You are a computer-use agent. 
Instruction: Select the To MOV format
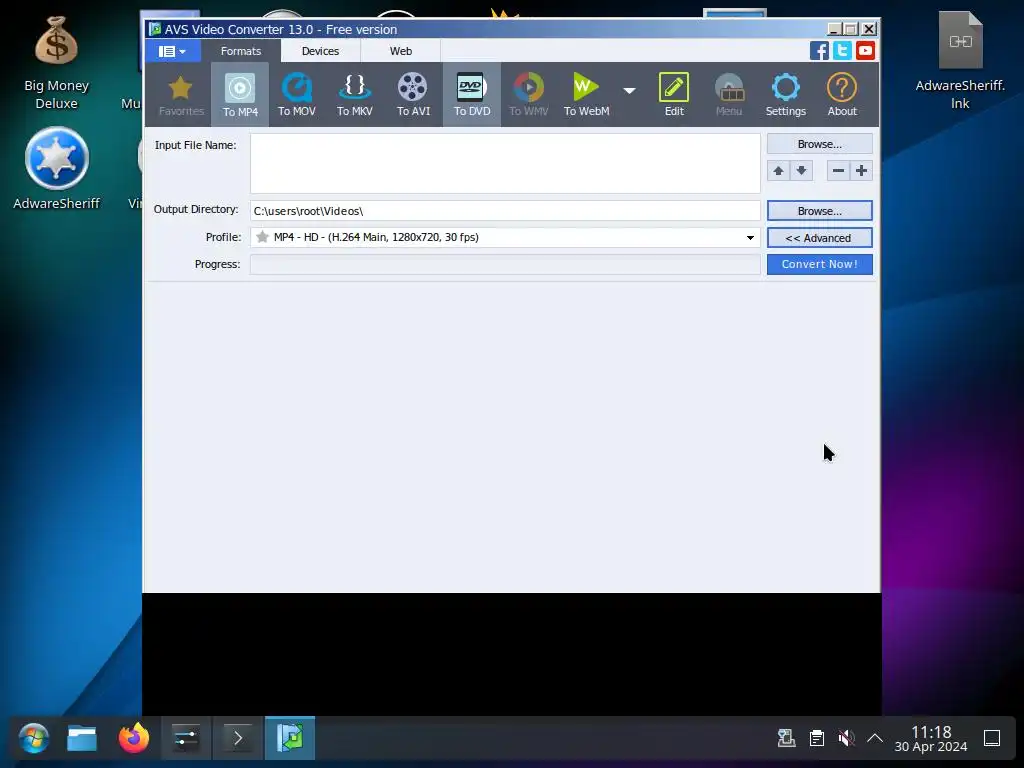coord(296,95)
